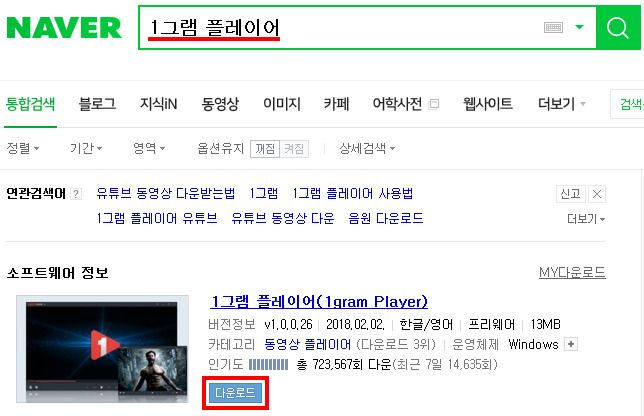The image size is (644, 416).
Task: Open the 더보기 tab menu
Action: point(561,104)
